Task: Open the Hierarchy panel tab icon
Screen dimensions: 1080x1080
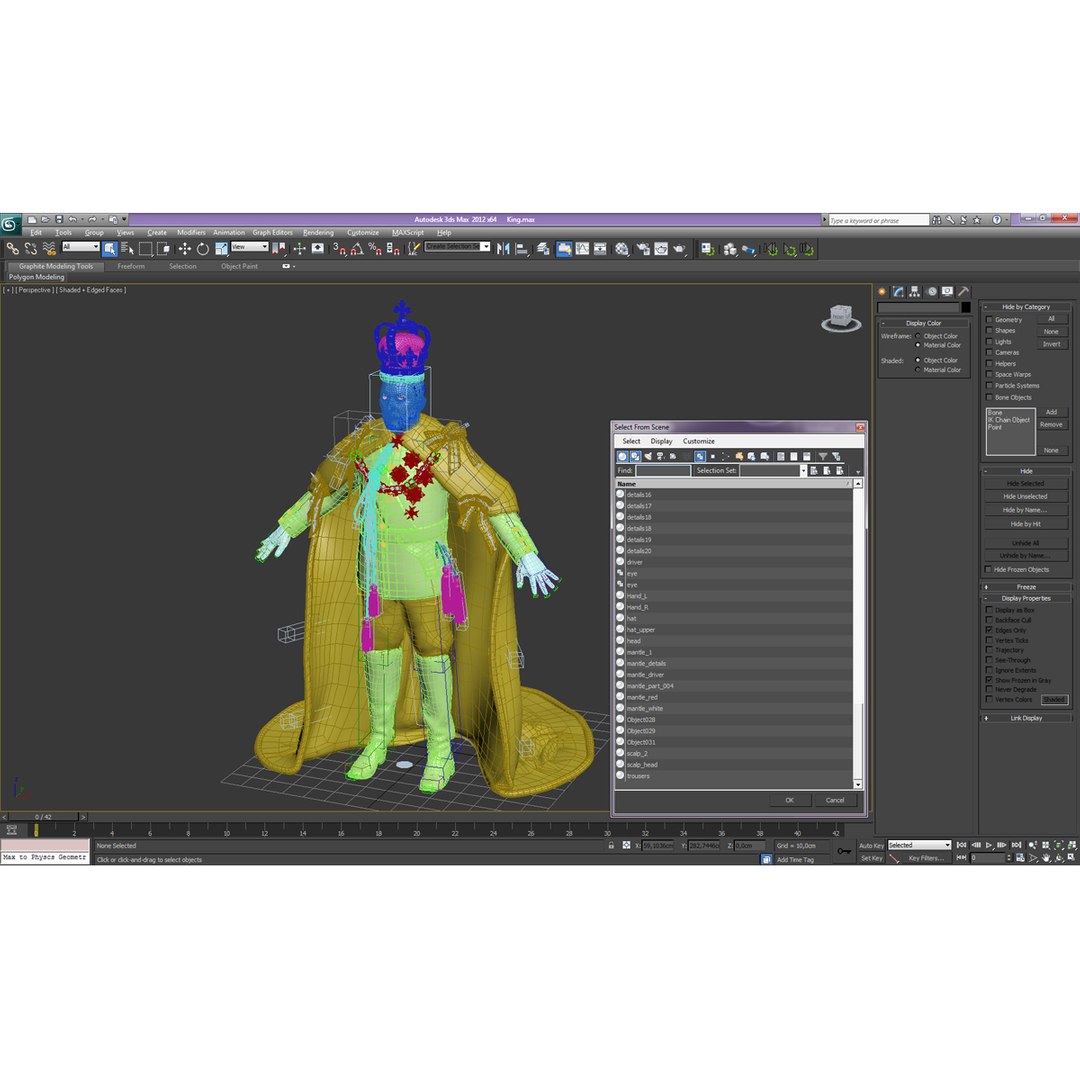Action: point(915,291)
